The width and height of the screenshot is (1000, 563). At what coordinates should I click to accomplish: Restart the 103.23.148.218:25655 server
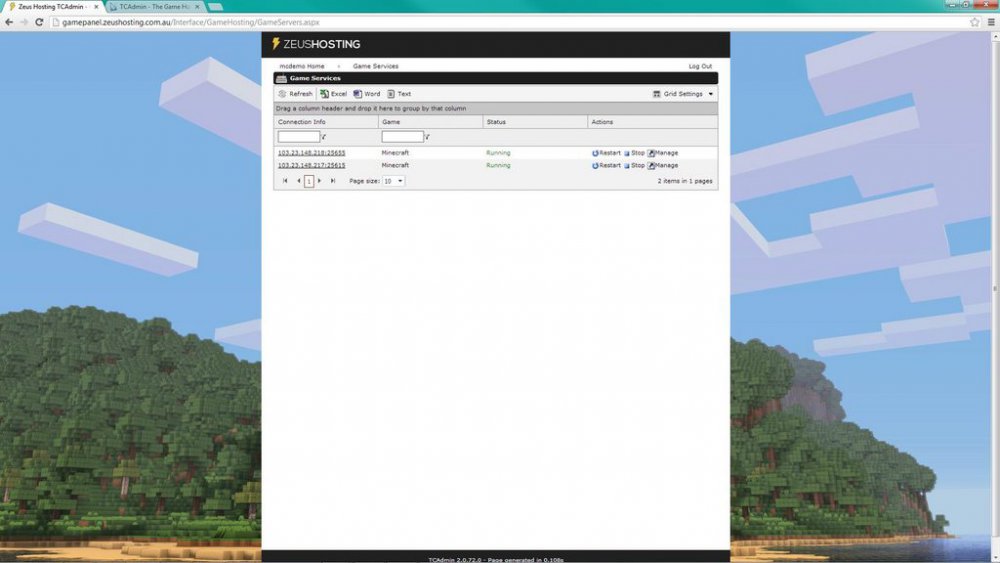coord(606,153)
